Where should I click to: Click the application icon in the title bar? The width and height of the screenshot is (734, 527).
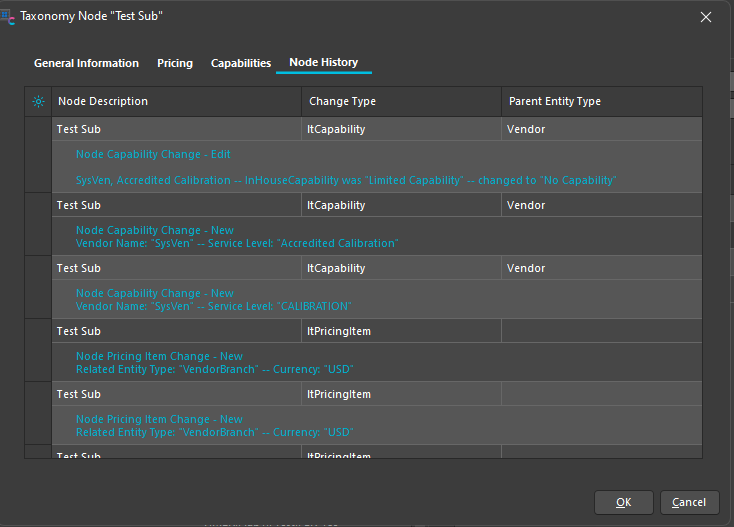point(10,16)
